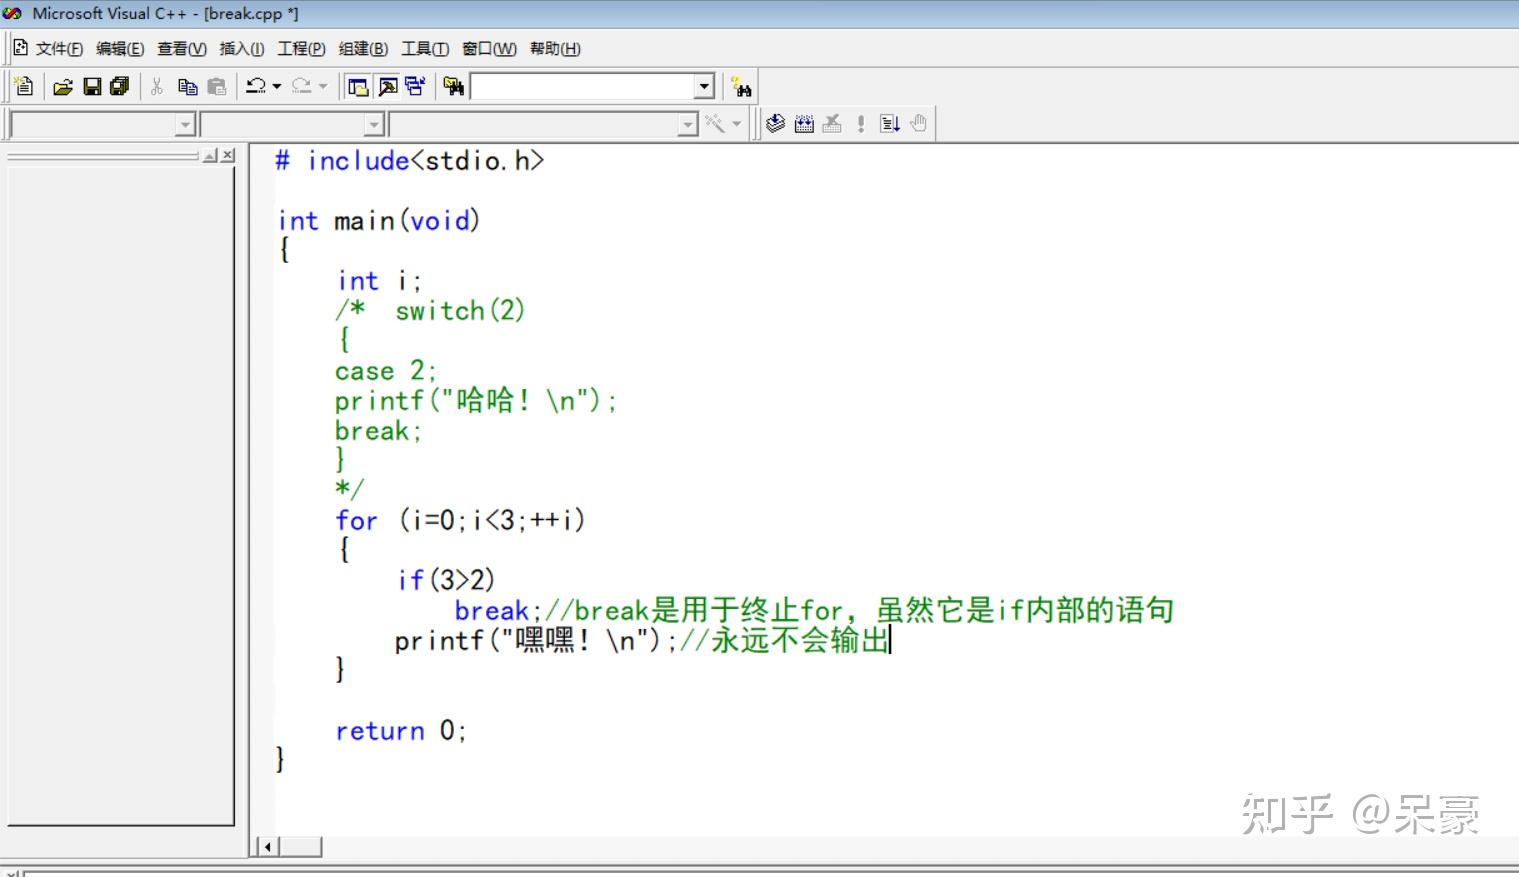Click the Redo arrow icon
The width and height of the screenshot is (1519, 877).
point(302,87)
